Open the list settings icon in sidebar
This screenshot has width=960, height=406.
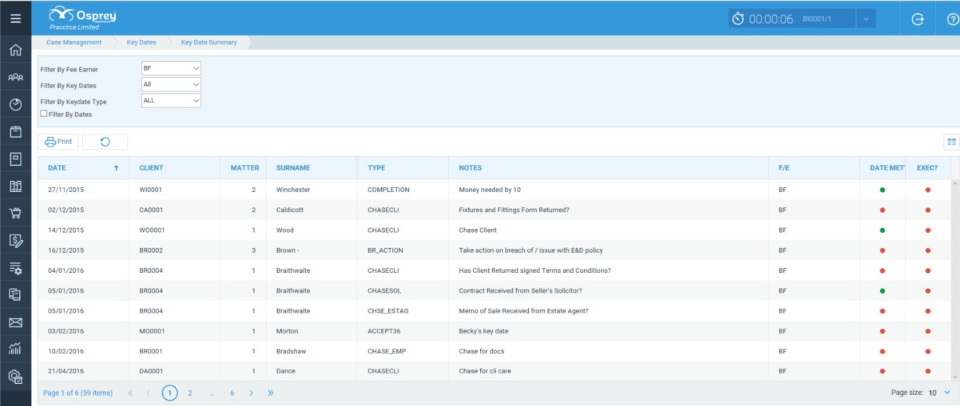(15, 268)
